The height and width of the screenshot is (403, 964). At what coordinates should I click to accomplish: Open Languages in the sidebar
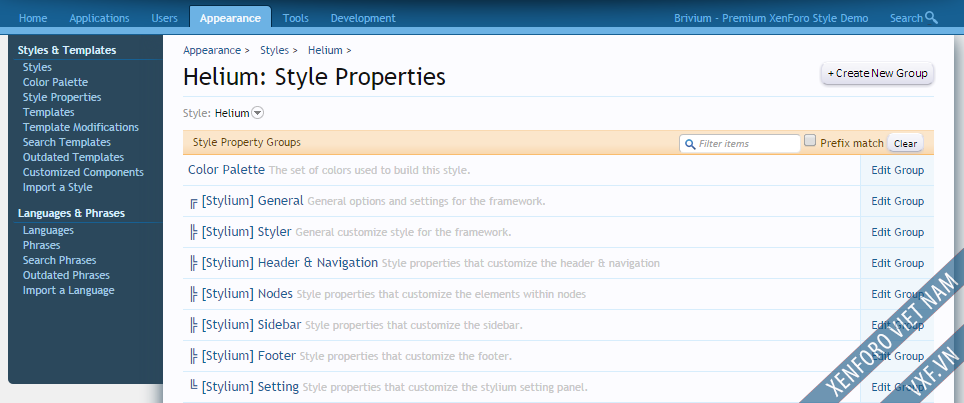[x=49, y=230]
